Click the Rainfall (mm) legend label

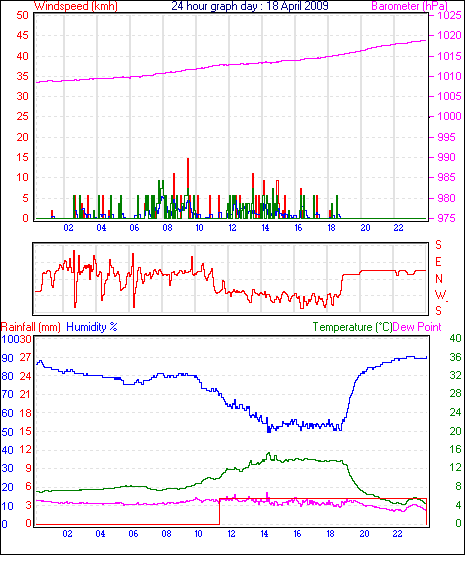[x=30, y=327]
